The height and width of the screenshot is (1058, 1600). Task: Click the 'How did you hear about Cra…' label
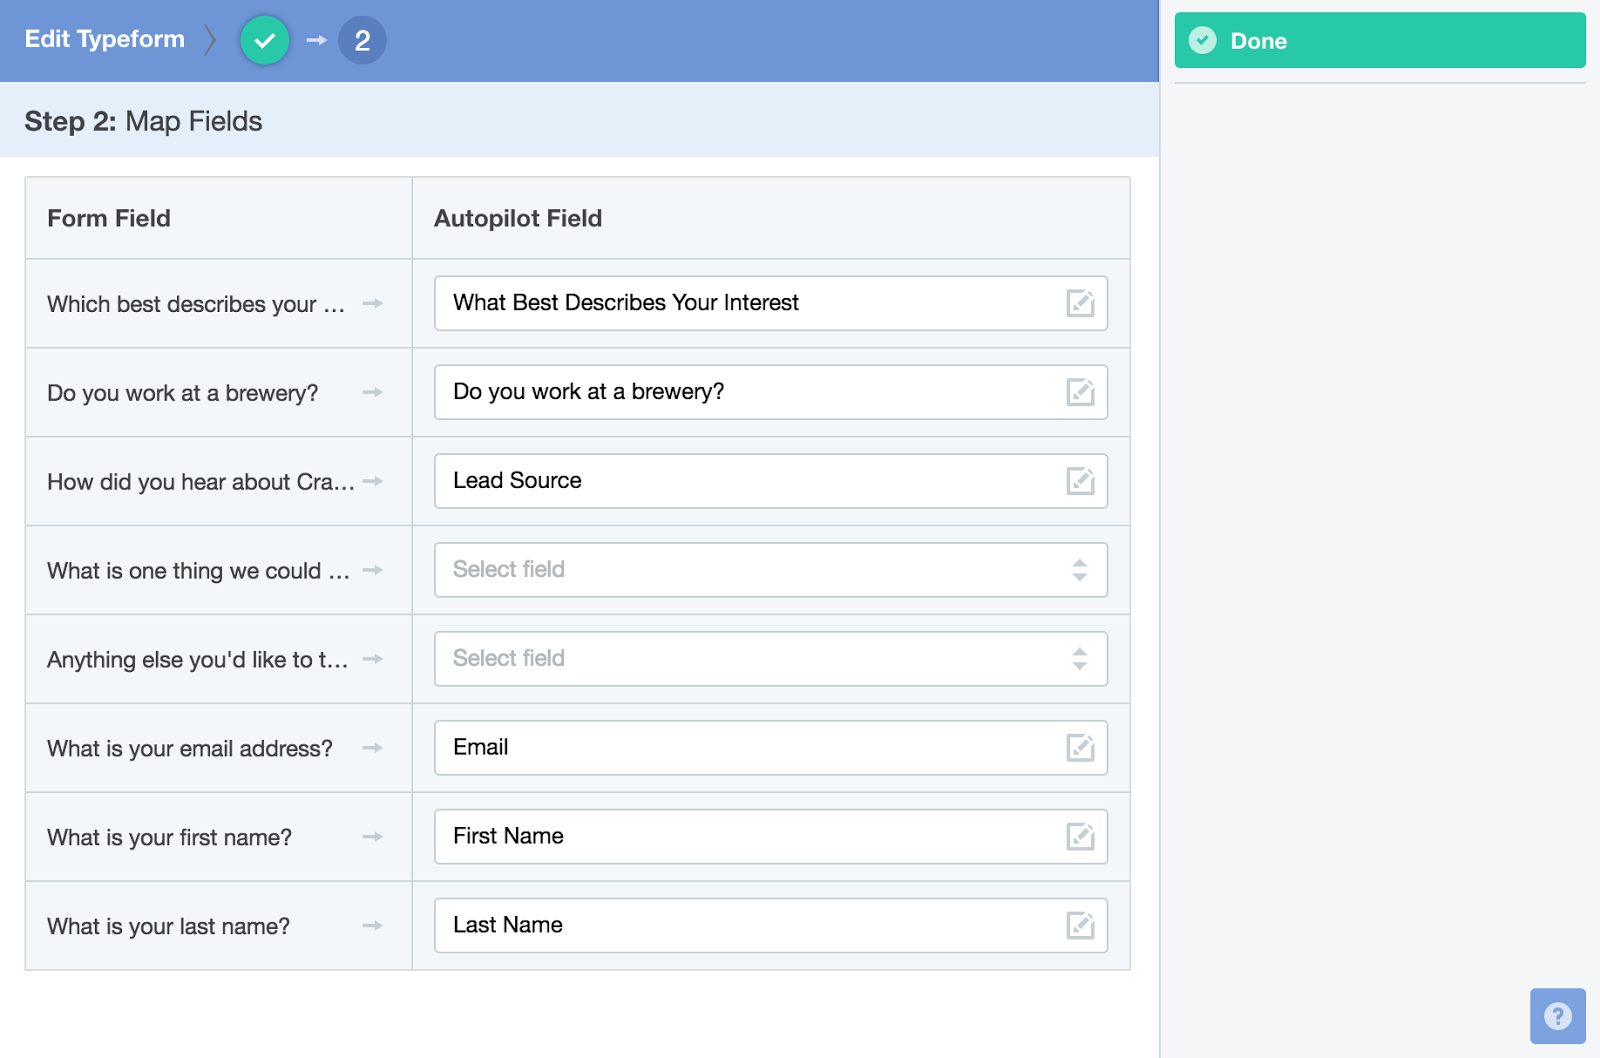[201, 482]
